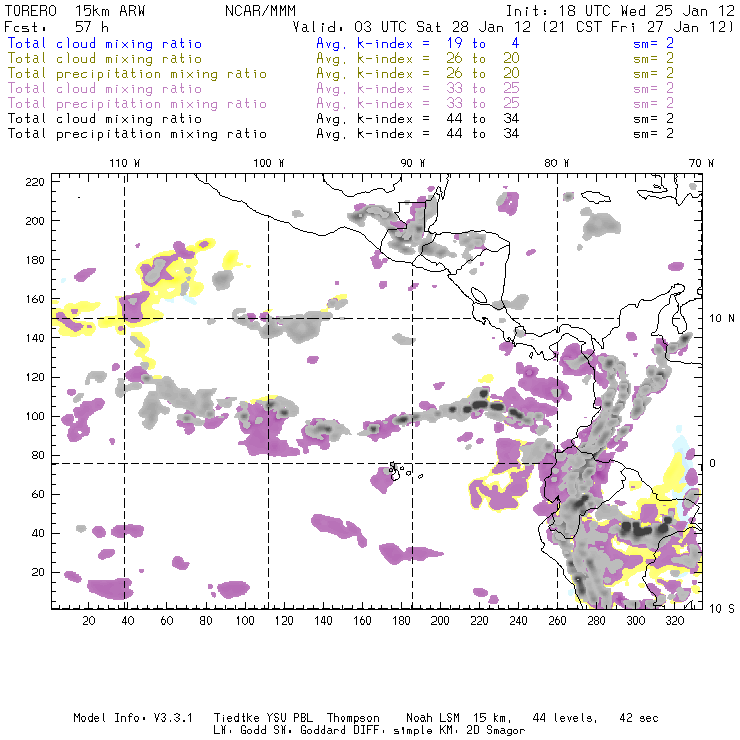The height and width of the screenshot is (740, 740).
Task: Click the '70 W' longitude label
Action: [701, 163]
